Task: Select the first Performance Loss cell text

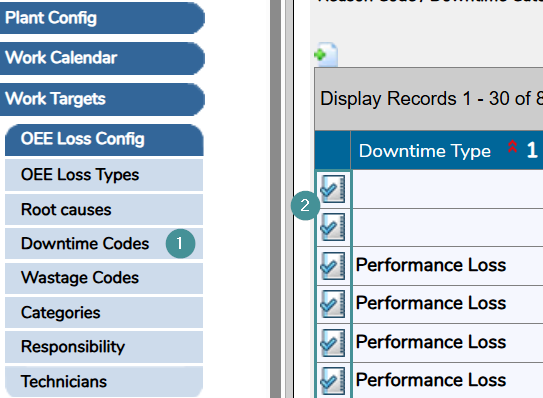Action: coord(431,265)
